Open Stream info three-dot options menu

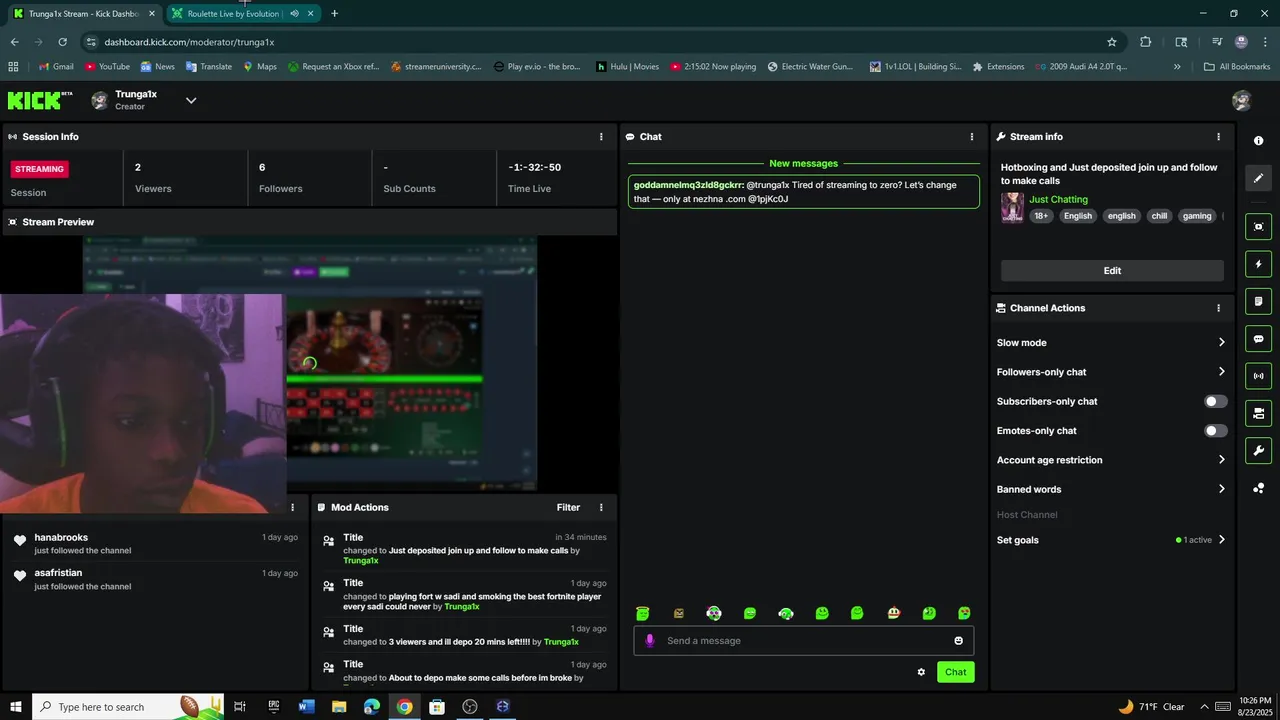1218,137
